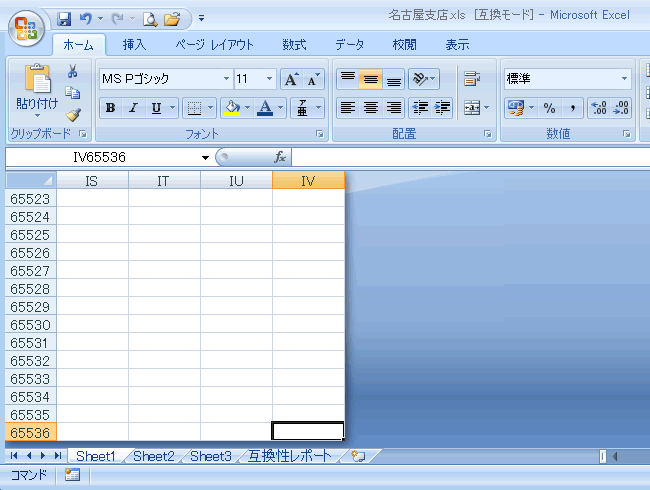Open the text orientation button

point(424,79)
